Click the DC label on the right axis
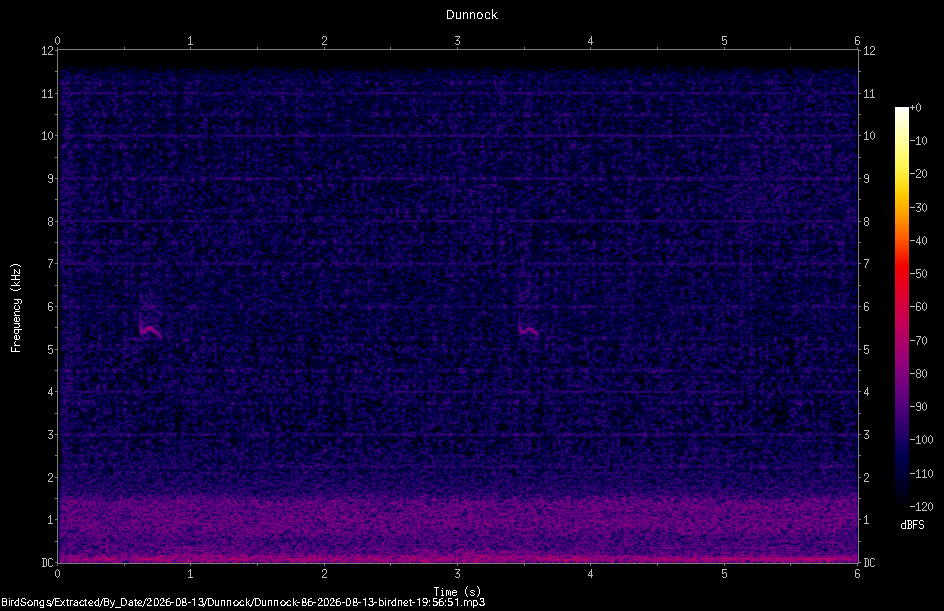This screenshot has height=611, width=944. point(869,563)
